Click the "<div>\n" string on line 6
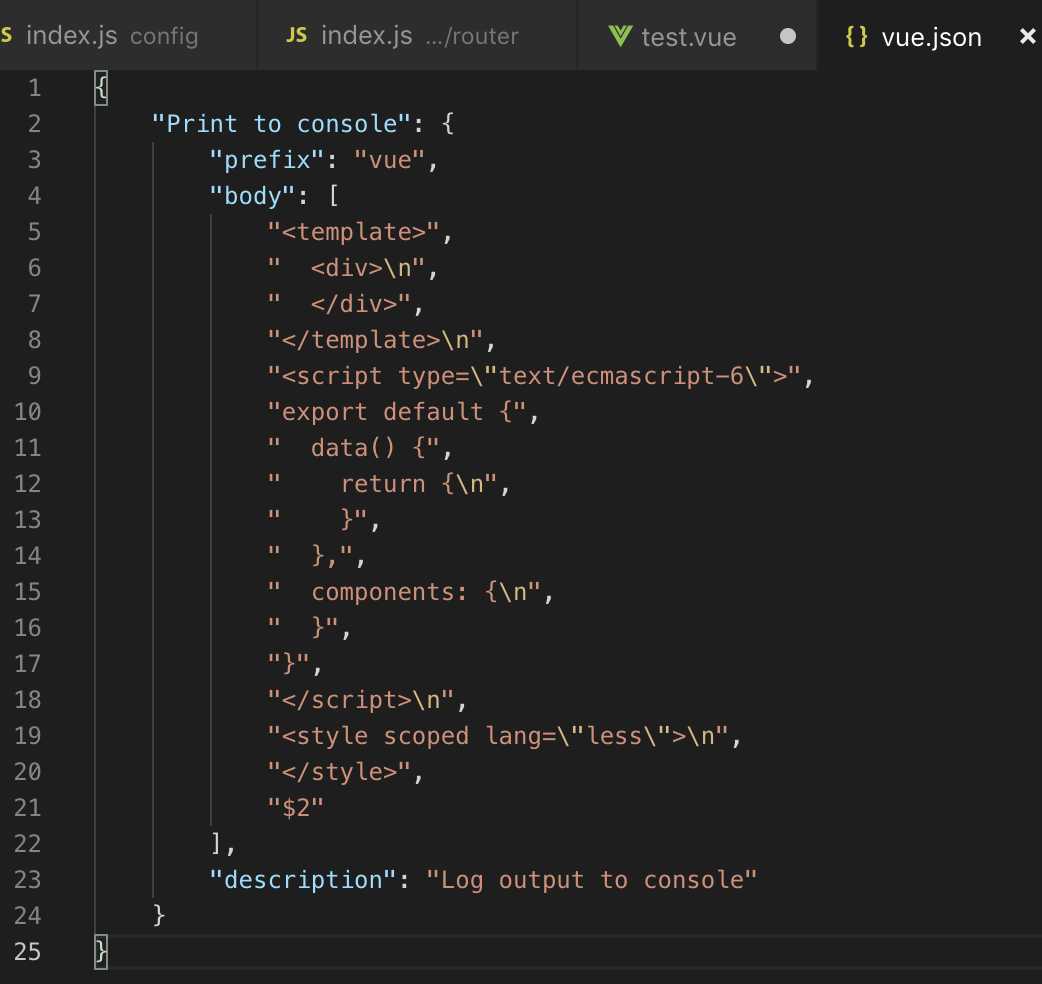The height and width of the screenshot is (984, 1042). 346,268
